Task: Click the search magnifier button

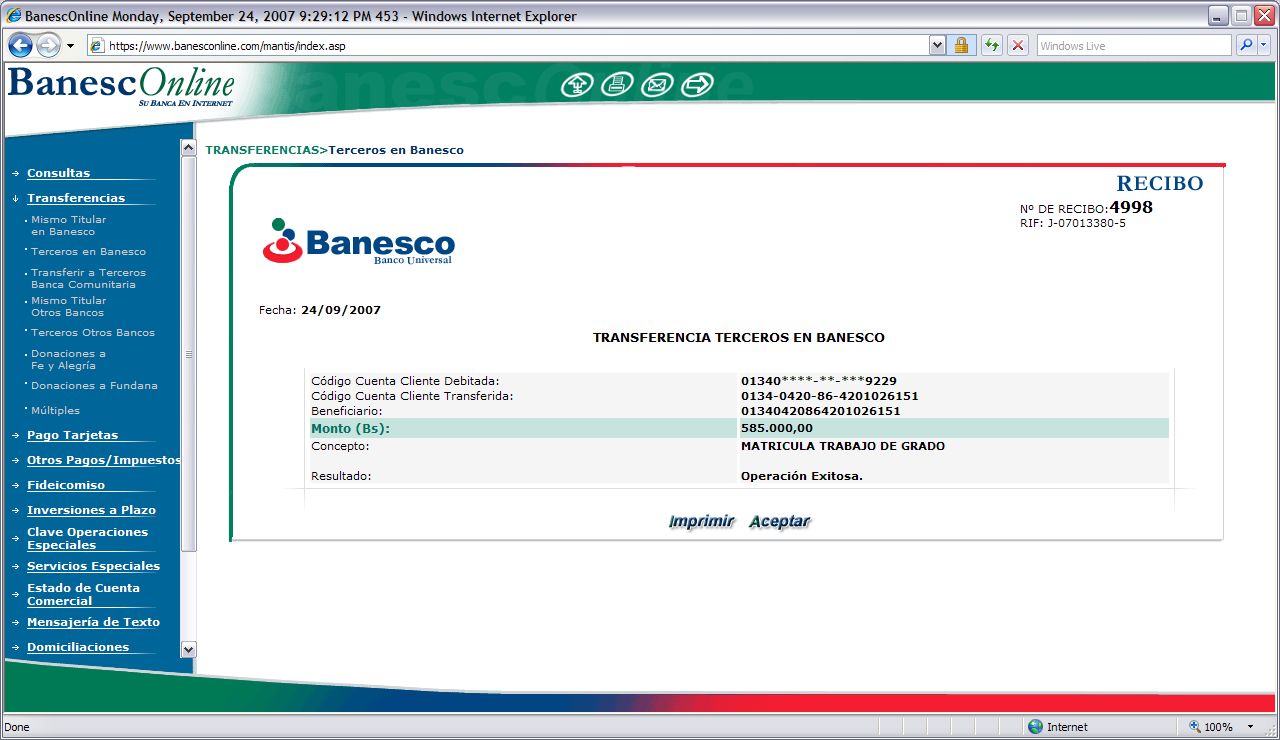Action: click(1246, 46)
